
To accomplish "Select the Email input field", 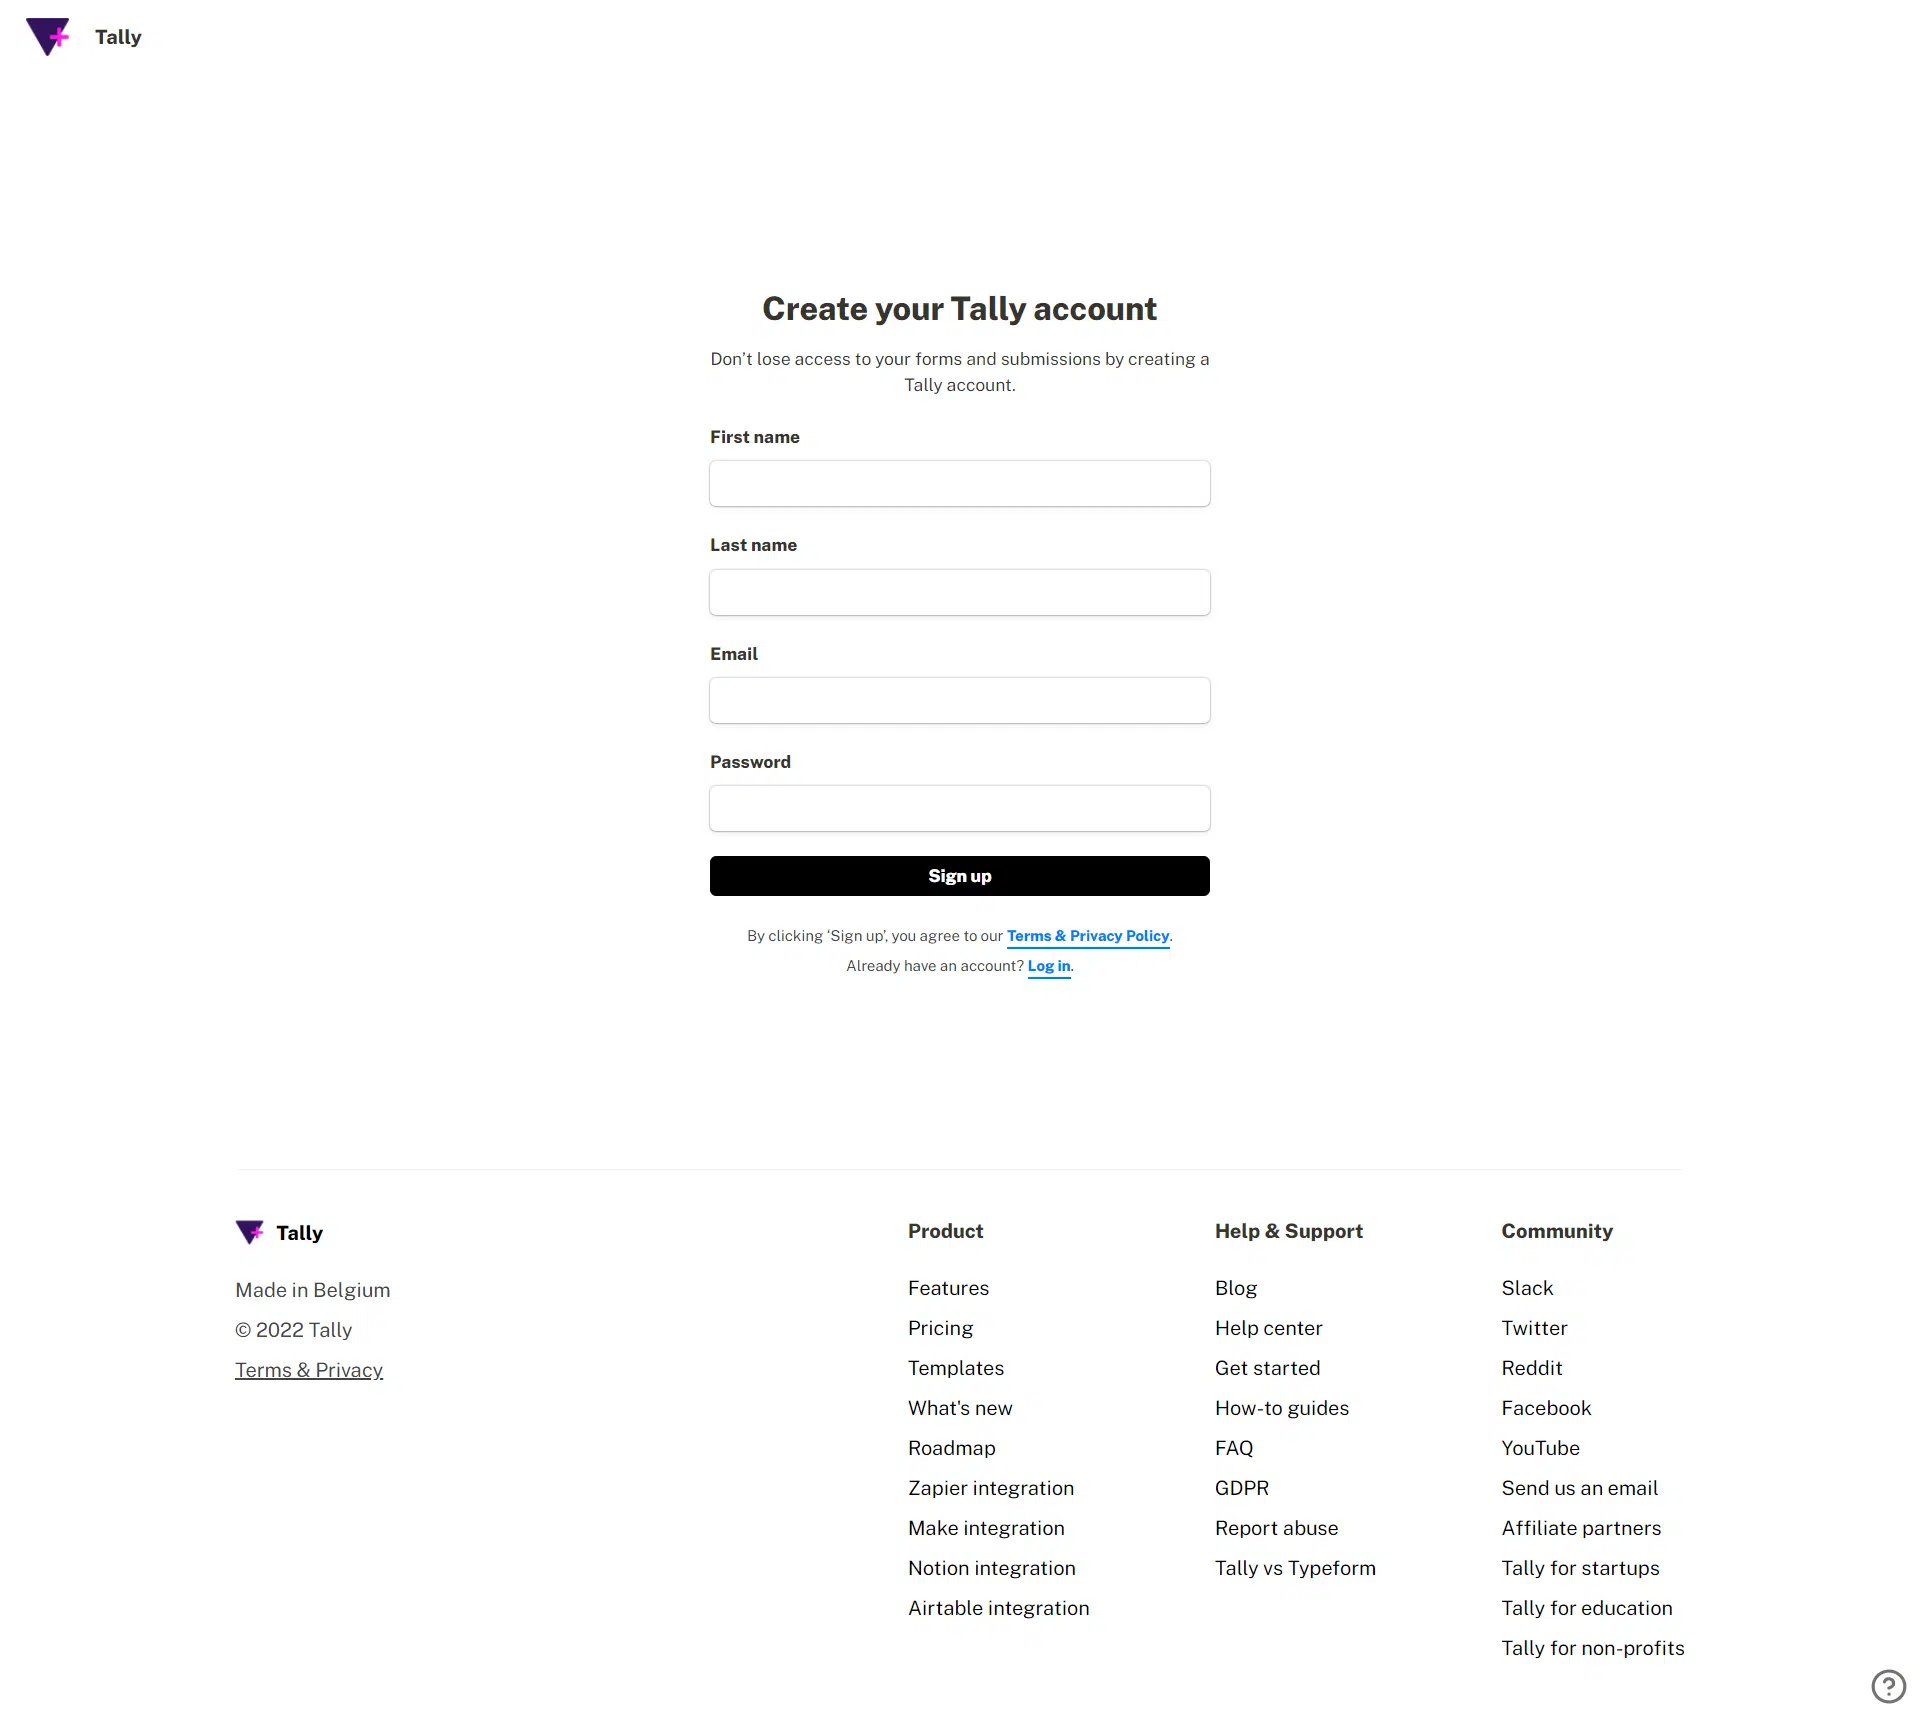I will (x=960, y=701).
